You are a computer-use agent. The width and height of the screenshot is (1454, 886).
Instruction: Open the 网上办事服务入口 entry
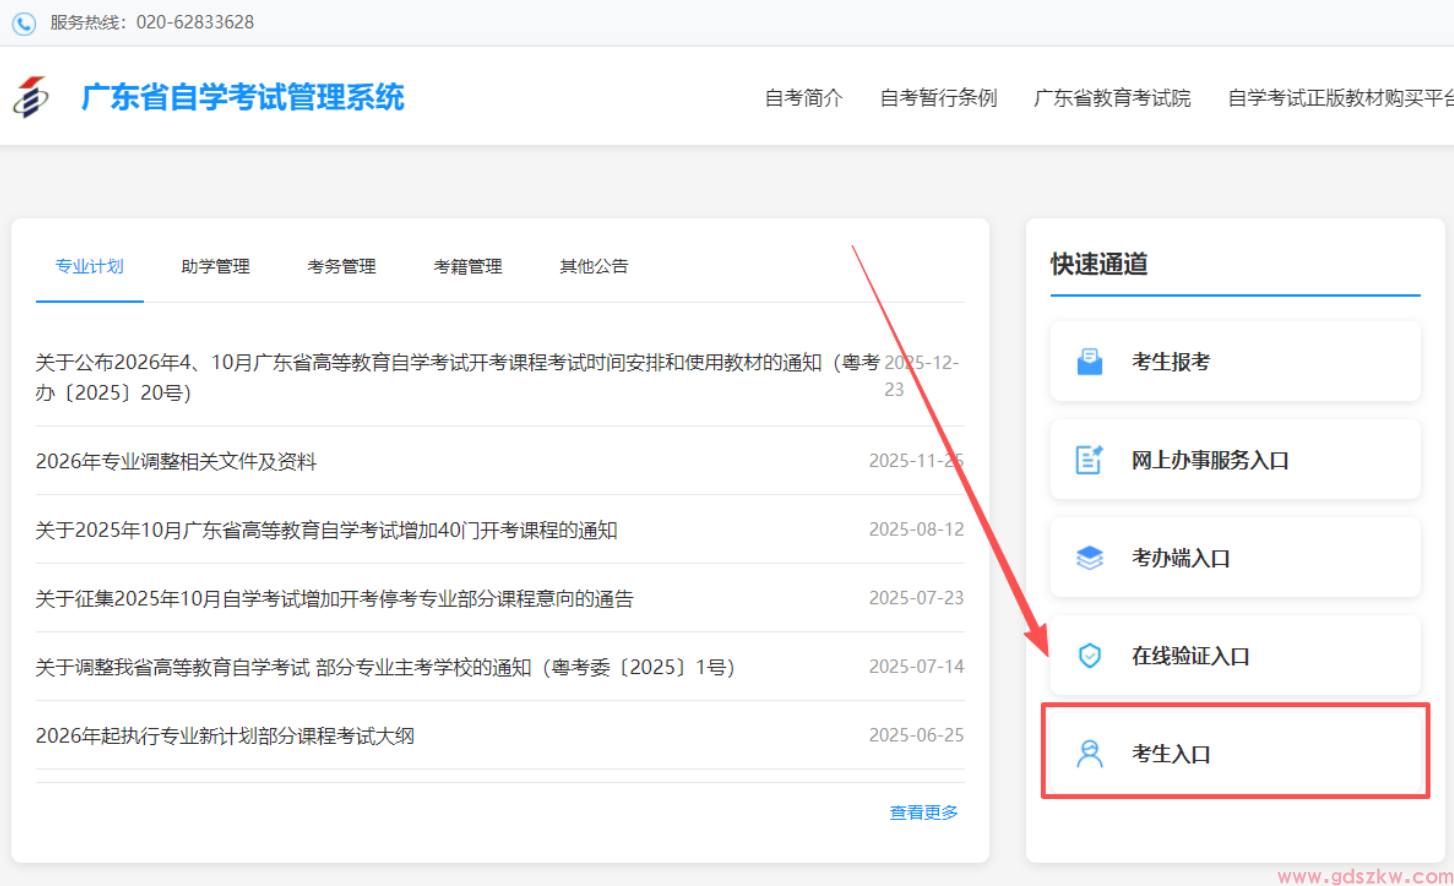pos(1235,459)
